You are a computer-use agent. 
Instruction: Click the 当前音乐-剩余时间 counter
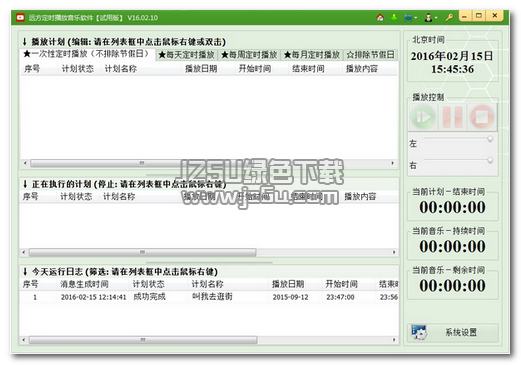452,286
